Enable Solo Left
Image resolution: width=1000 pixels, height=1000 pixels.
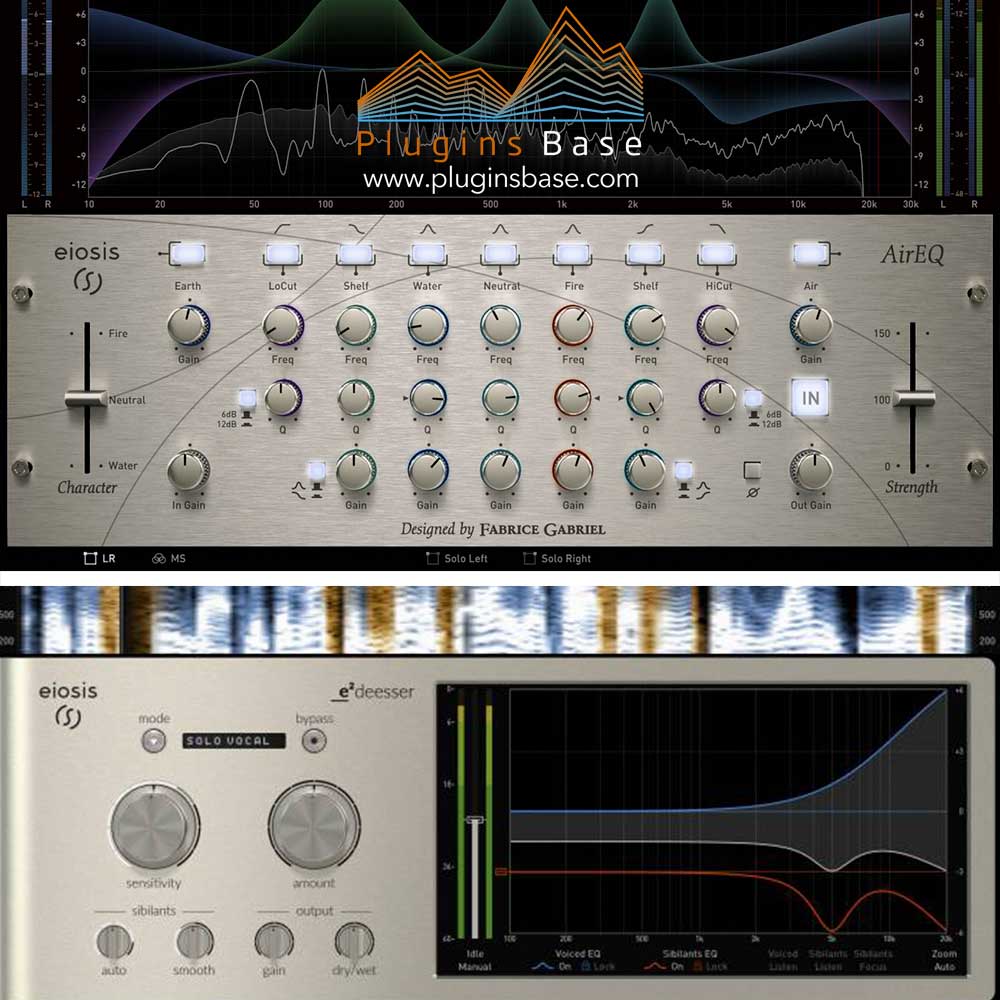coord(457,559)
